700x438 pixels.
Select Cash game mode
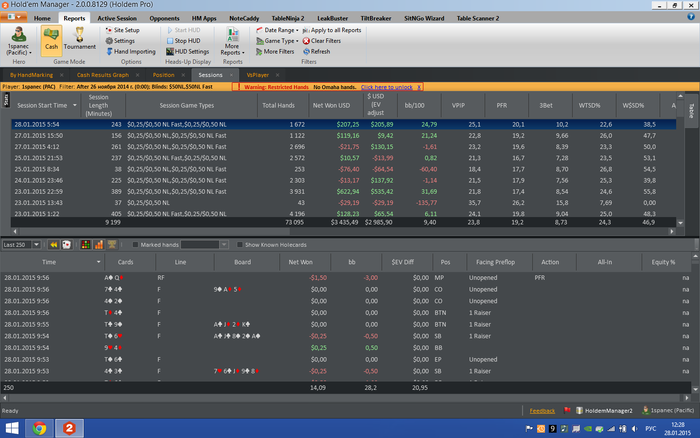51,40
